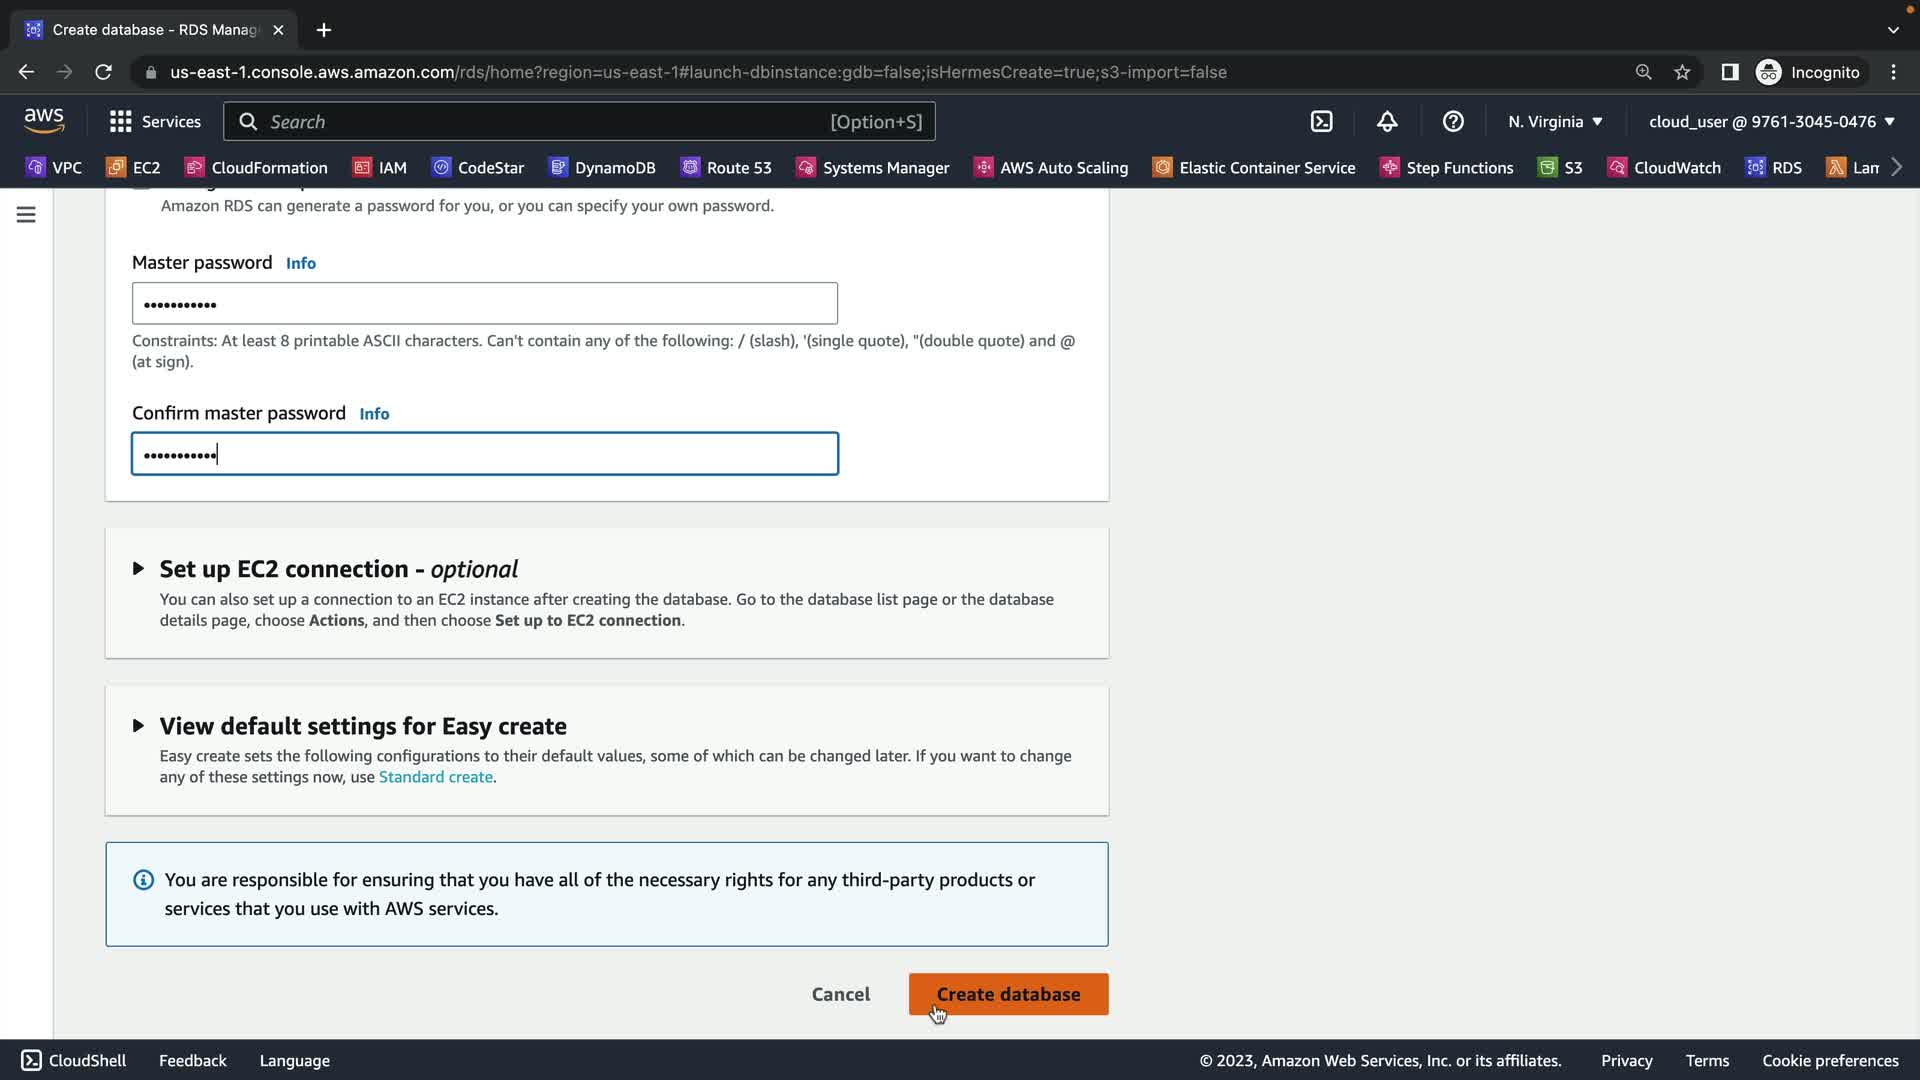Open the Services grid menu

point(154,121)
